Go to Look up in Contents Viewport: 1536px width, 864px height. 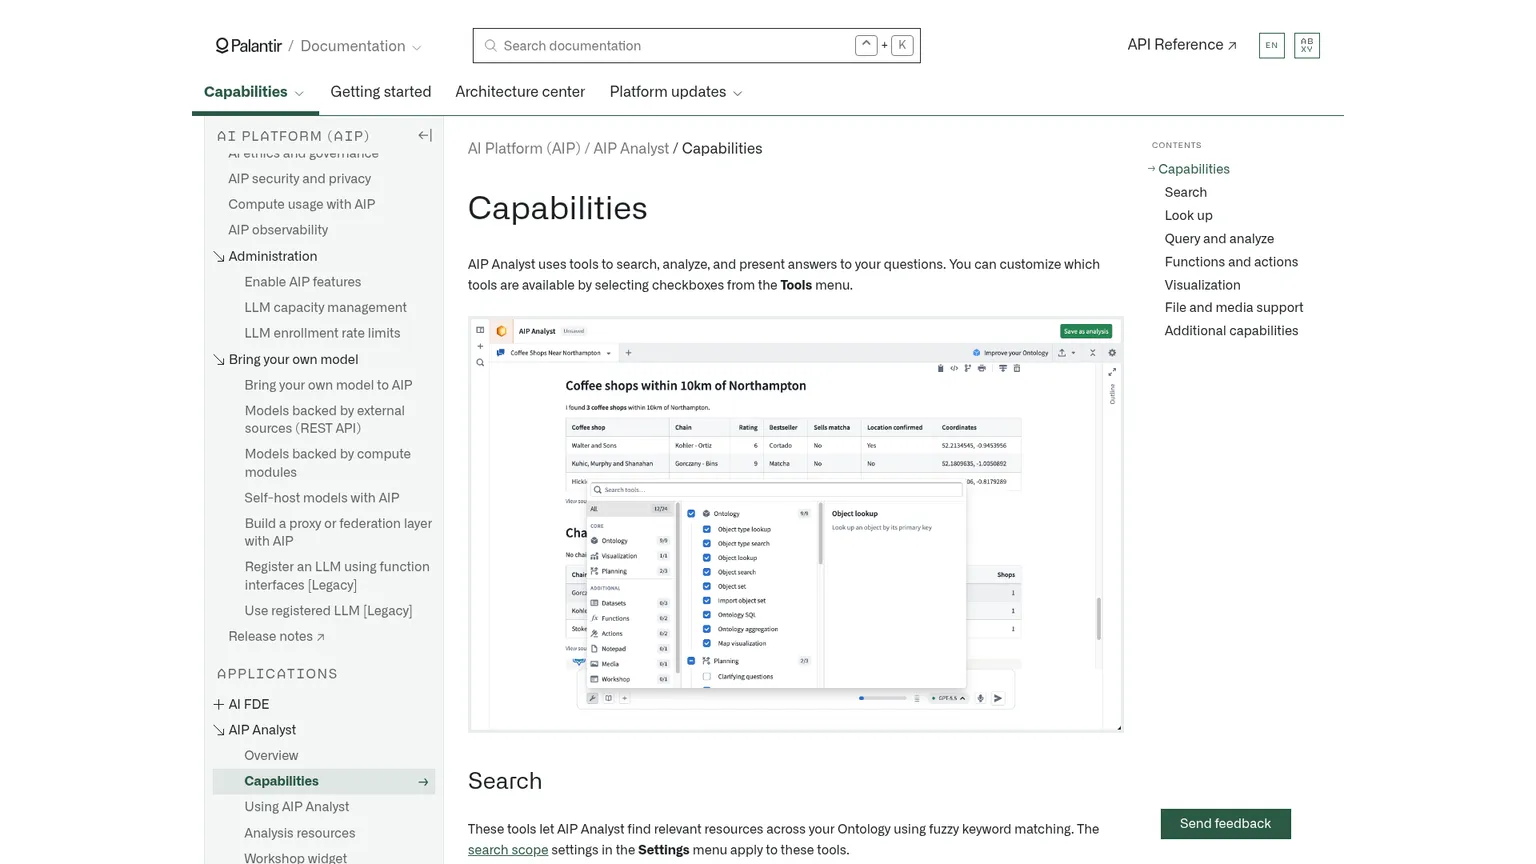coord(1188,215)
